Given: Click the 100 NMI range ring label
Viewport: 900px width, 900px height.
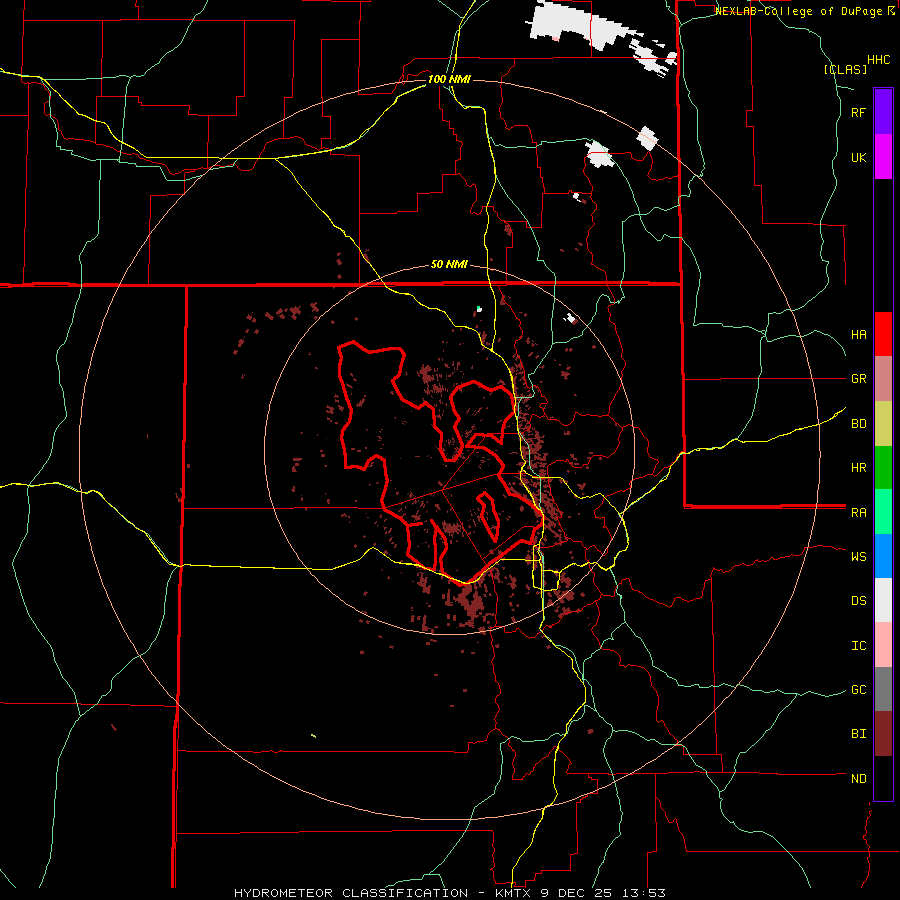Looking at the screenshot, I should [449, 79].
